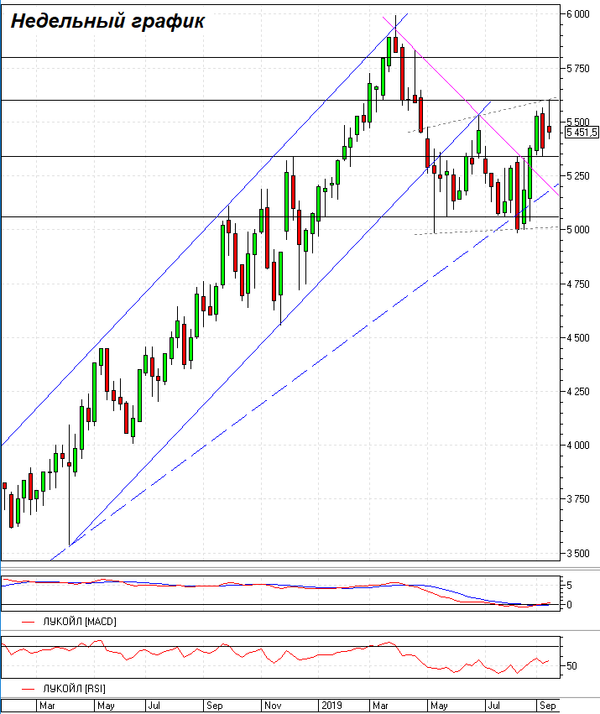
Task: Select the Nov label on time axis
Action: point(272,705)
